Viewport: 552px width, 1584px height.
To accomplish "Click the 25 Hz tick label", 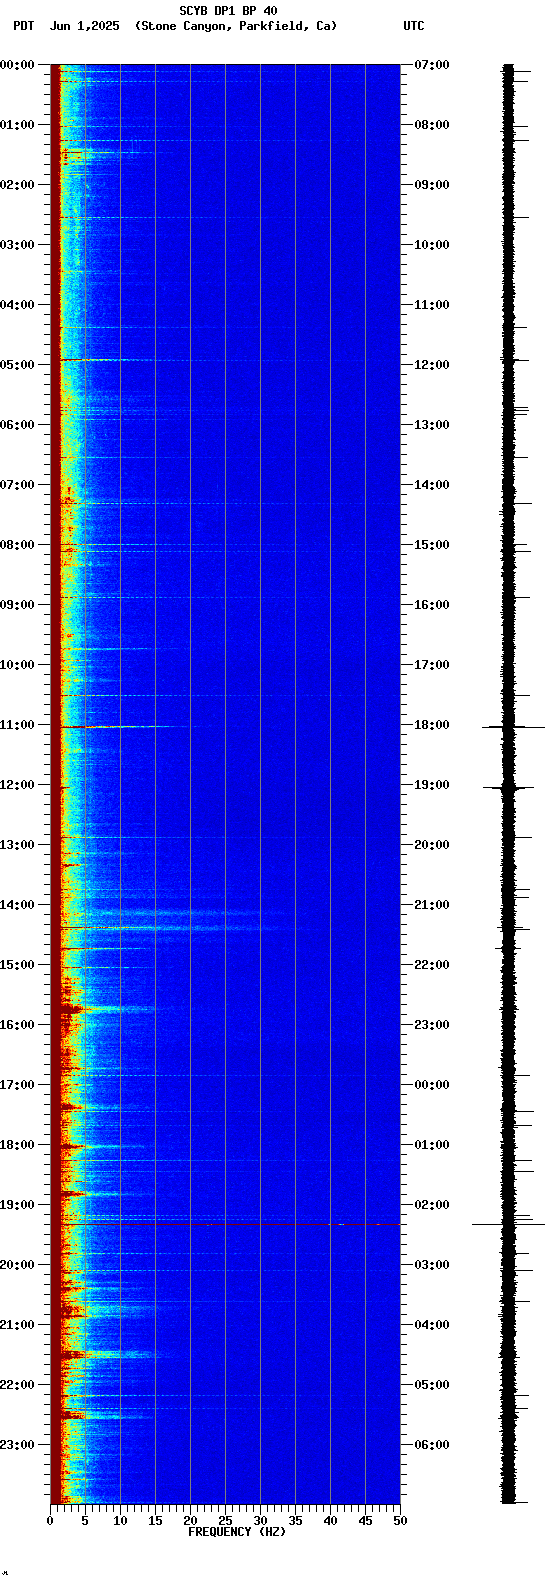I will click(225, 1521).
